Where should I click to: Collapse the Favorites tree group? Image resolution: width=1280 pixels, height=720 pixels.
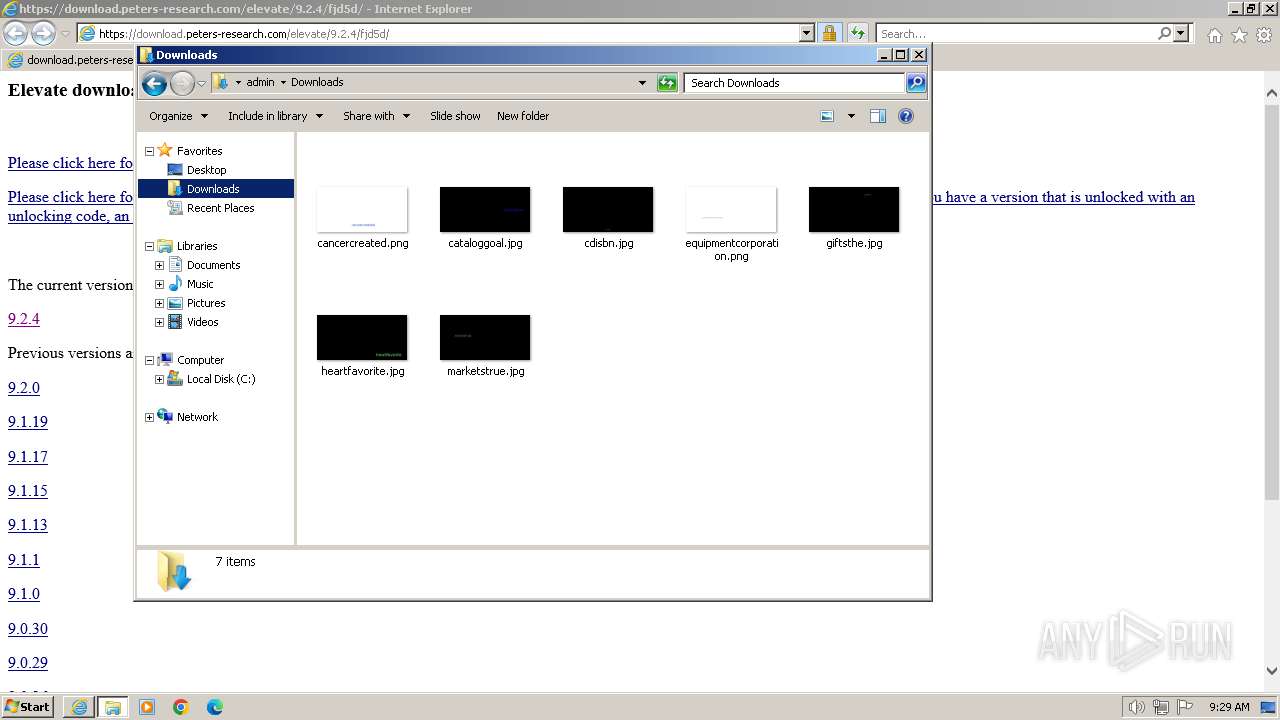(x=150, y=151)
